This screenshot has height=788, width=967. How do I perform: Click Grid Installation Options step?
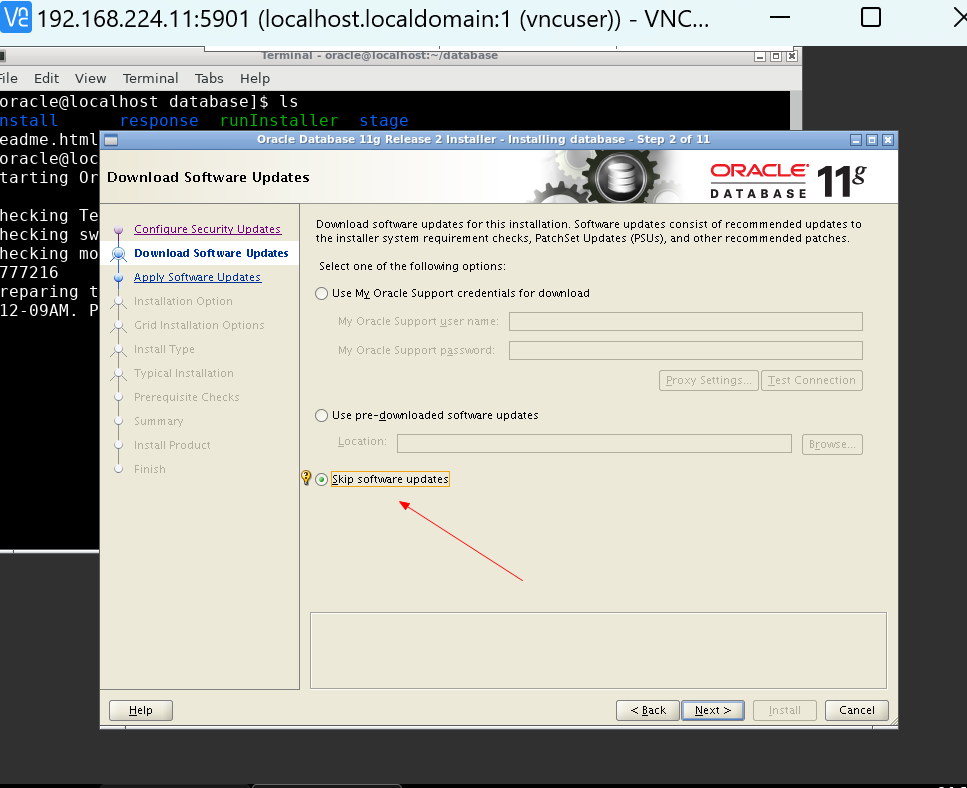pyautogui.click(x=199, y=326)
